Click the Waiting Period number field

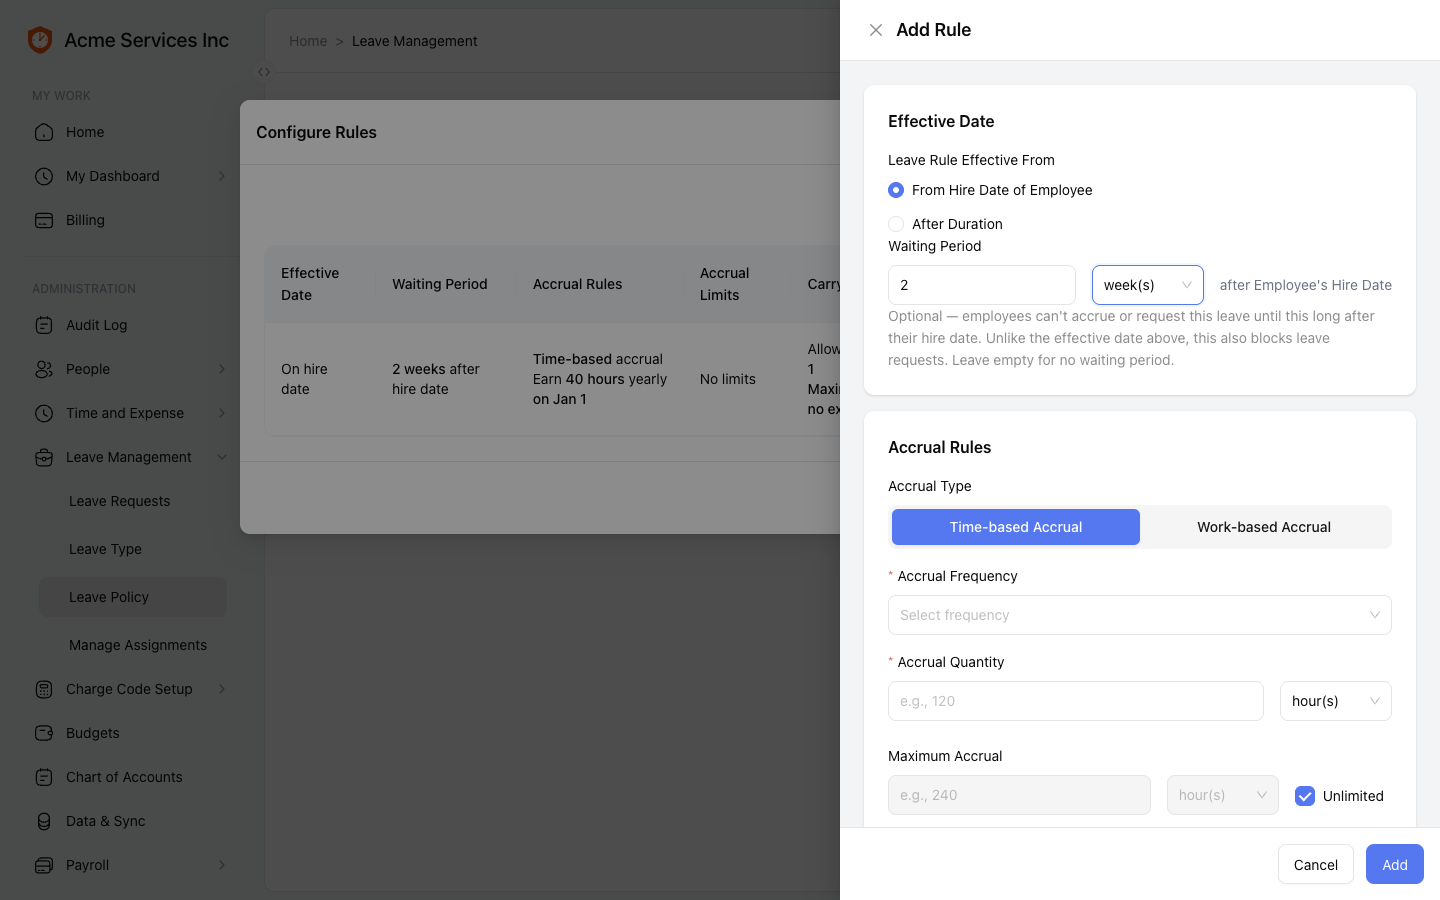(982, 285)
